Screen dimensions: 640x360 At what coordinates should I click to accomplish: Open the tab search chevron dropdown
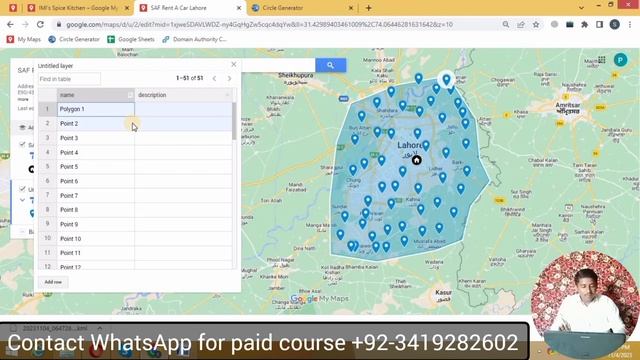coord(581,8)
